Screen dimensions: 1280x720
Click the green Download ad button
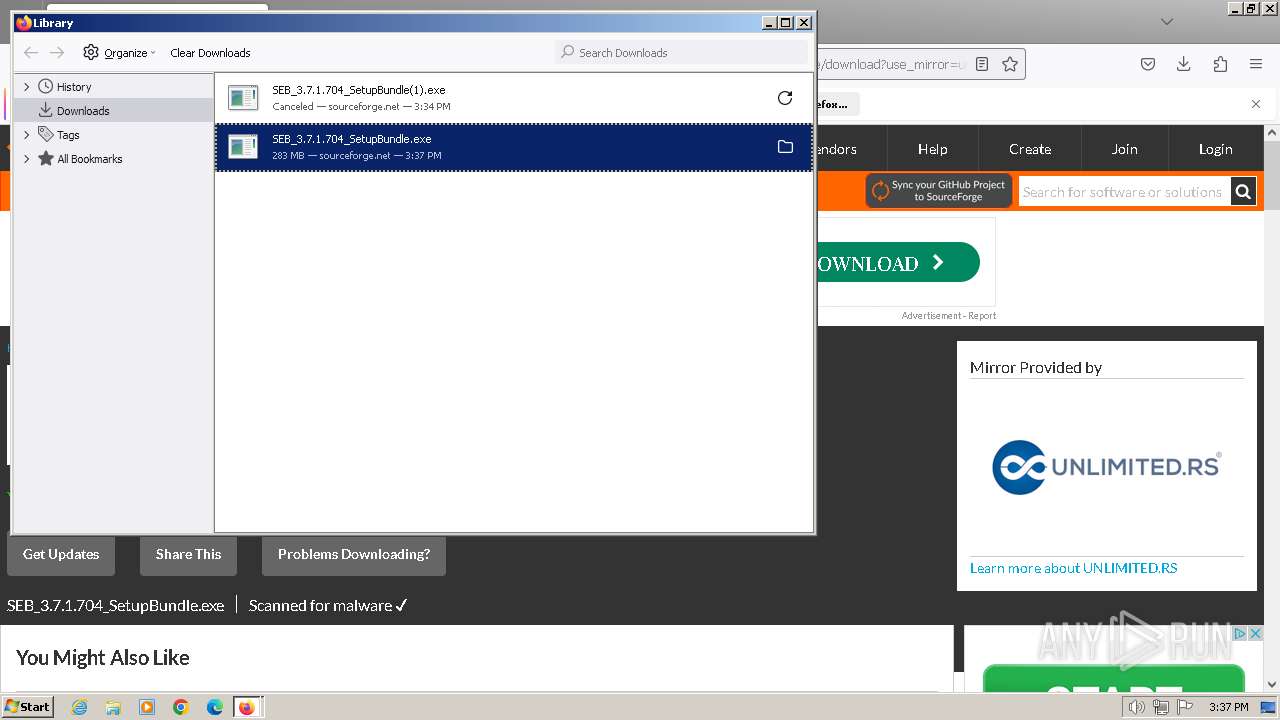898,262
